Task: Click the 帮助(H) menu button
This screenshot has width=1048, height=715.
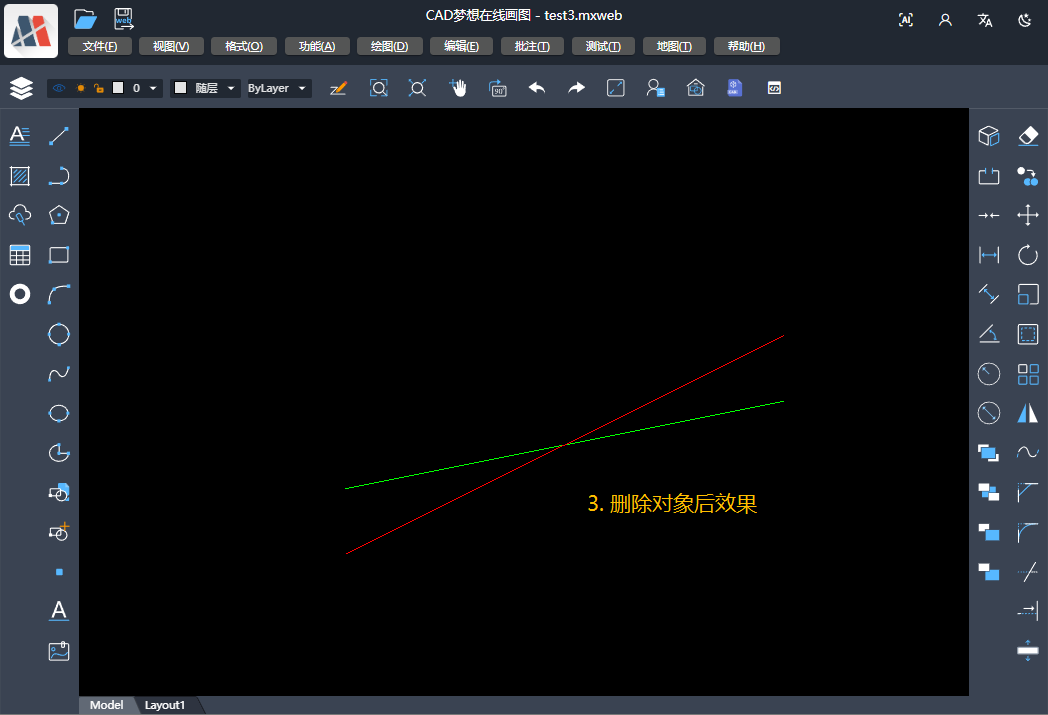Action: [x=746, y=45]
